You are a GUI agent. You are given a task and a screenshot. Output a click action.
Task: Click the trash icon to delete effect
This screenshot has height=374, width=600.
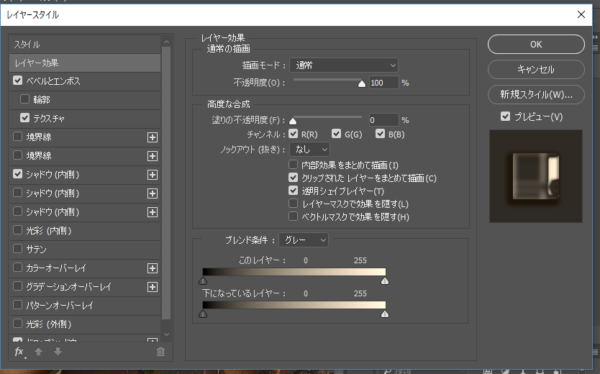click(x=161, y=352)
